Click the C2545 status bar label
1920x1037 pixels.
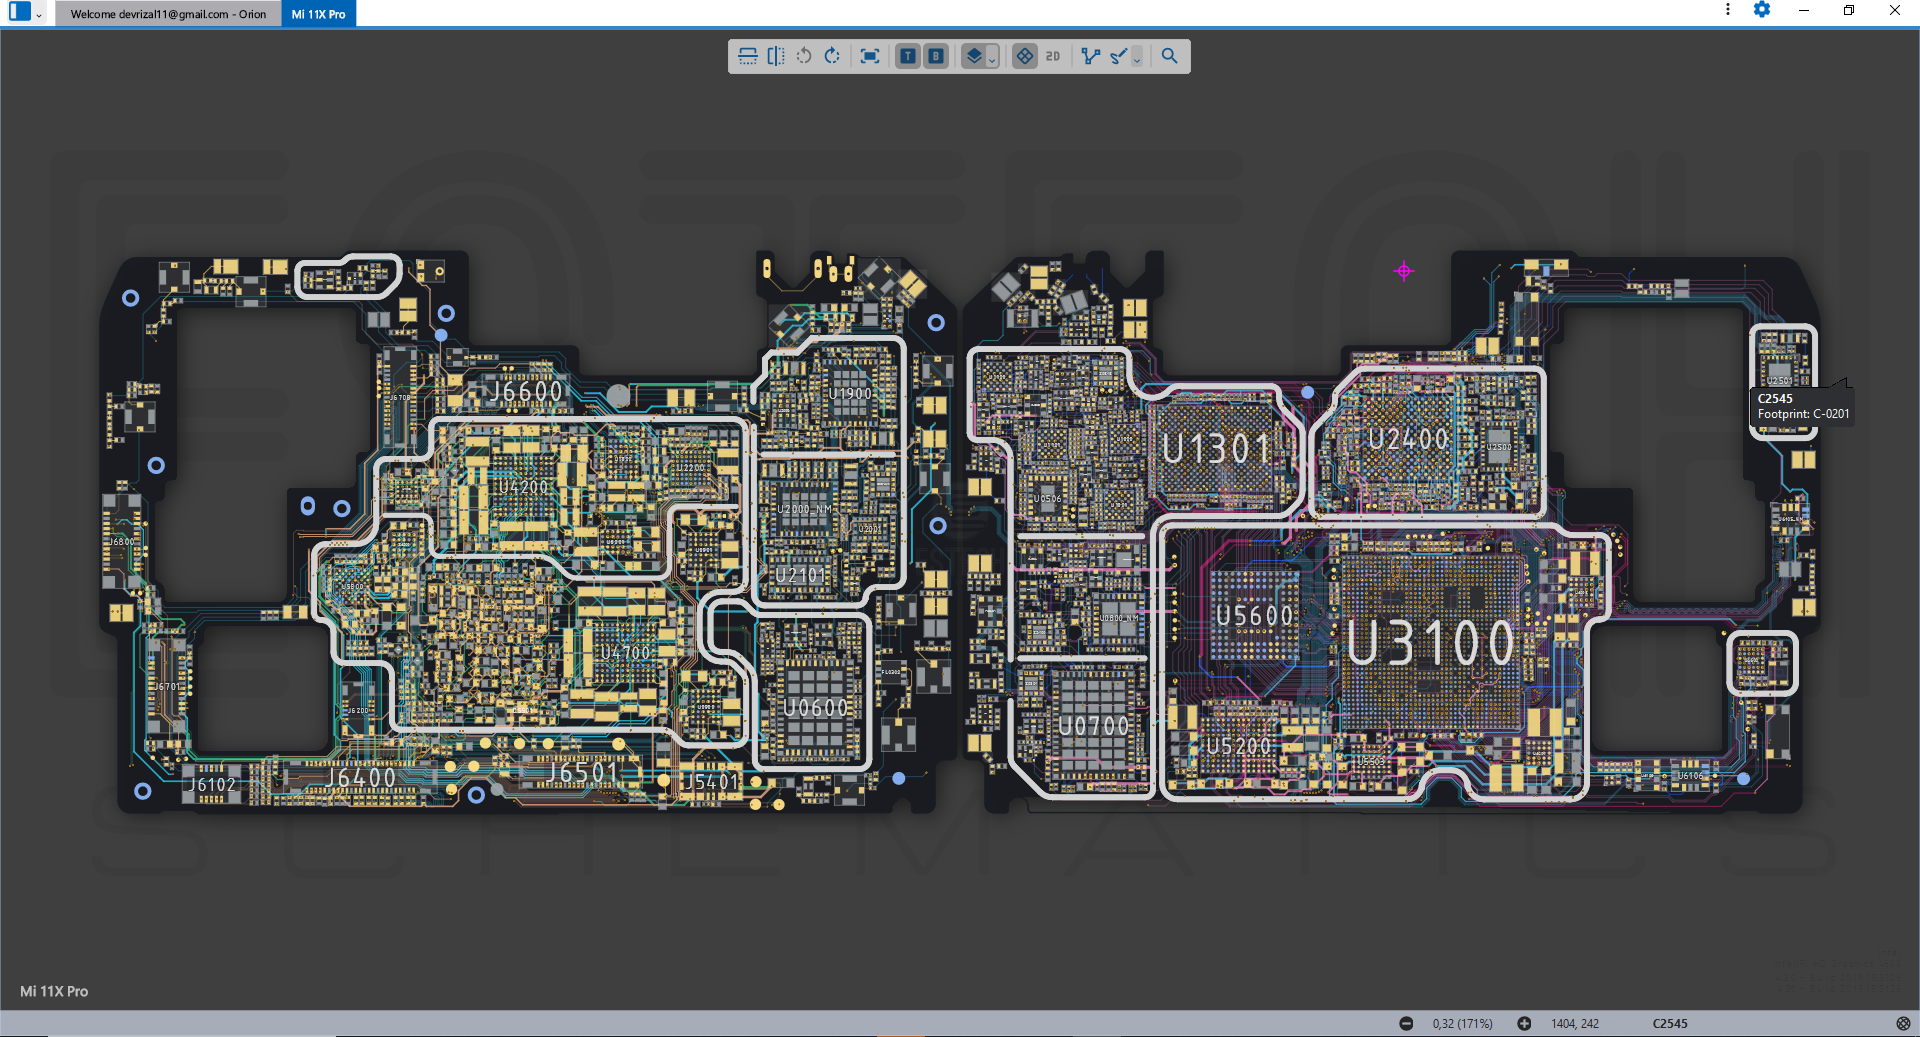pos(1670,1023)
